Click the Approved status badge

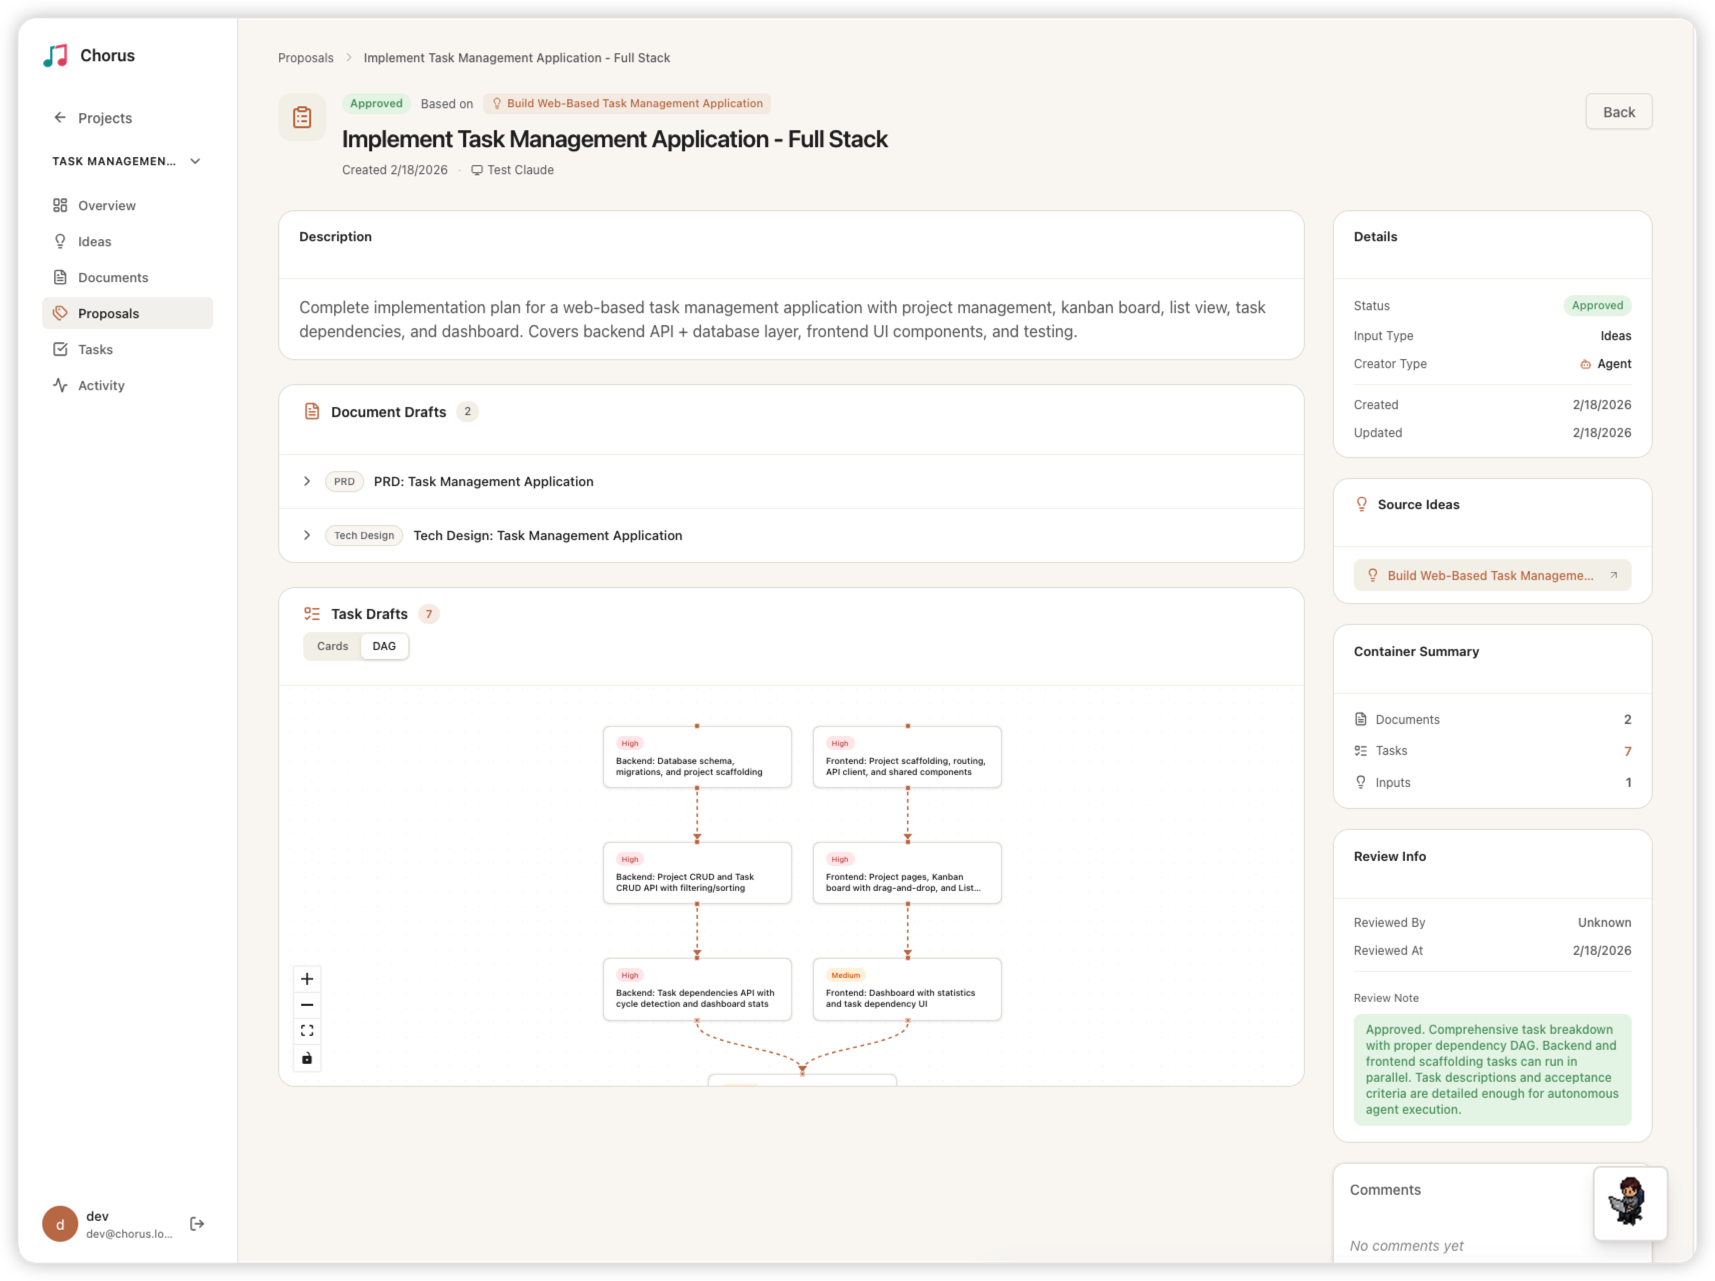click(1597, 305)
